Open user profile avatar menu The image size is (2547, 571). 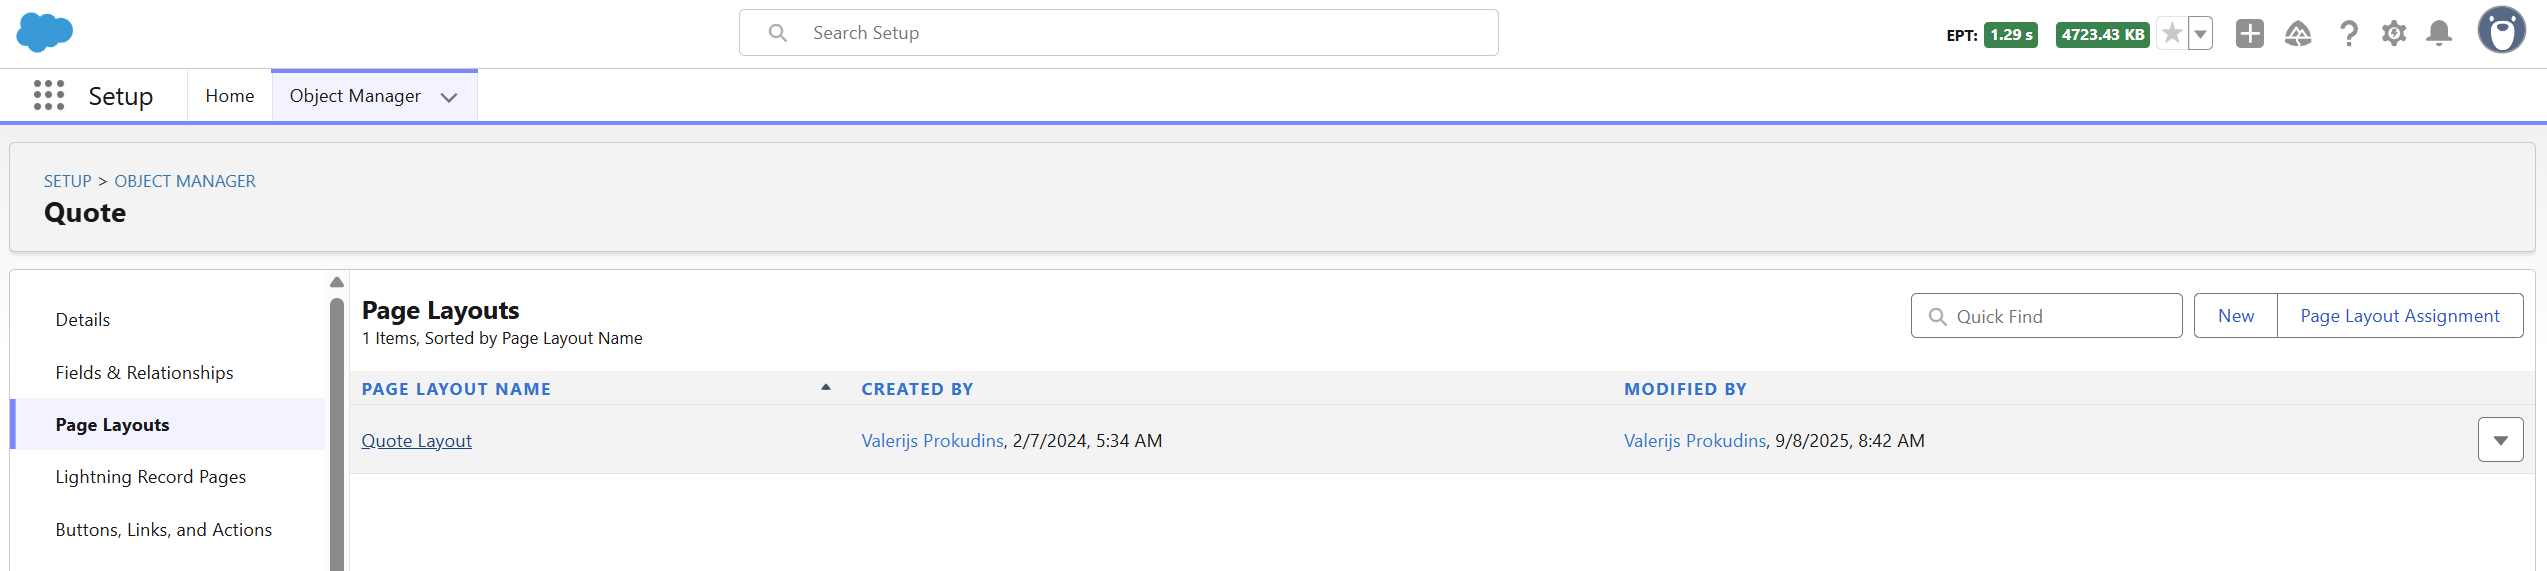tap(2501, 30)
